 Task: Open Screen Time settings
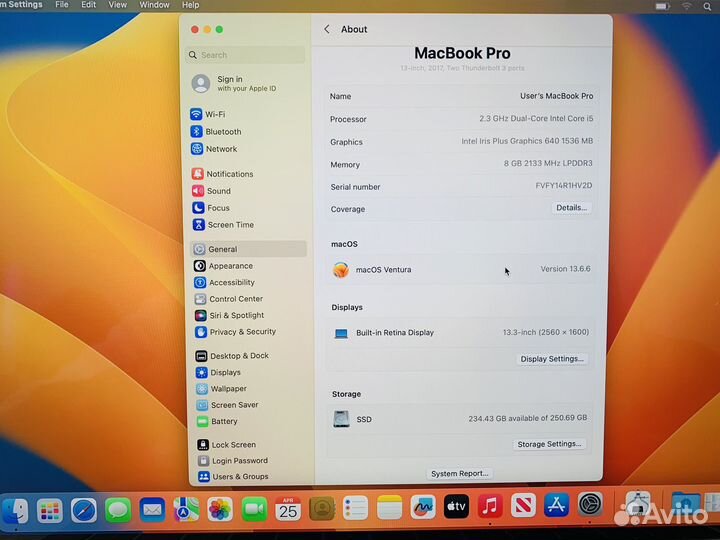click(223, 225)
